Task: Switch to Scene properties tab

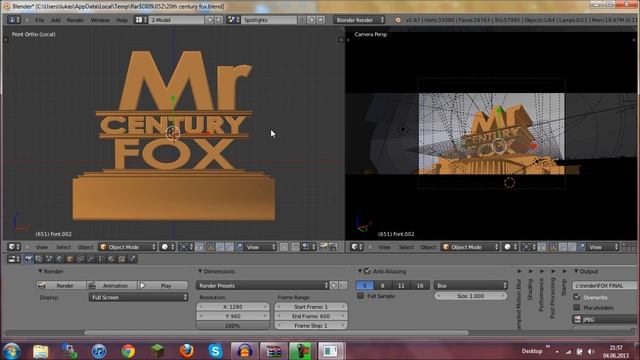Action: [49, 259]
